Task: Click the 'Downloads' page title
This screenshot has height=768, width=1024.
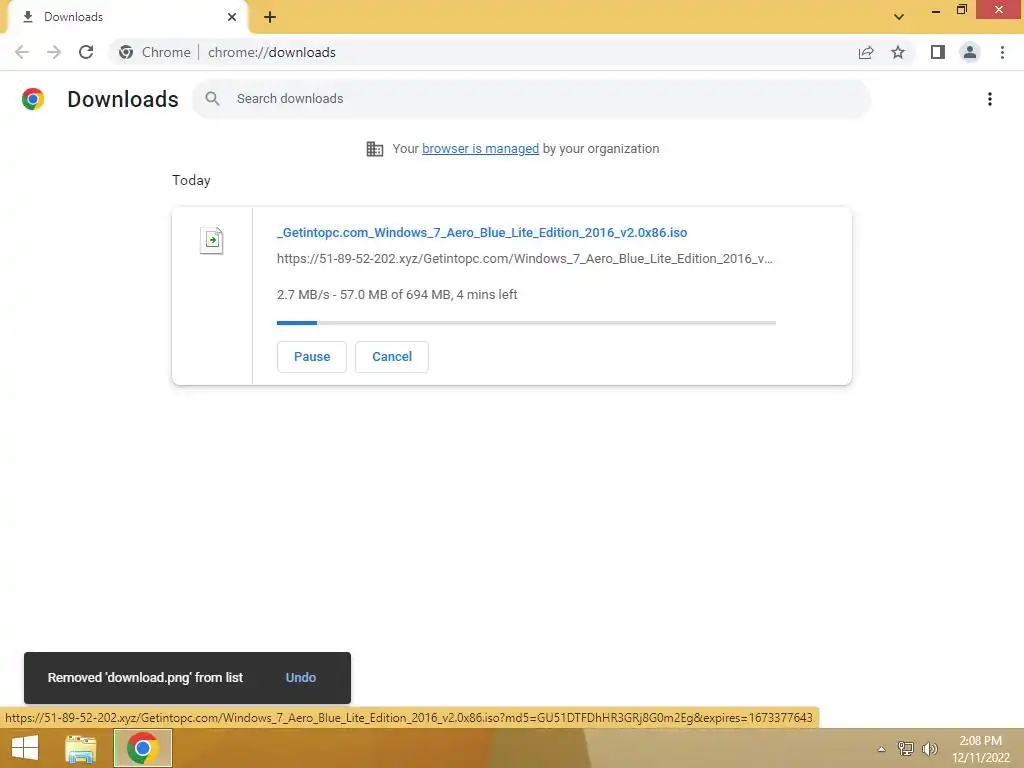Action: (x=123, y=99)
